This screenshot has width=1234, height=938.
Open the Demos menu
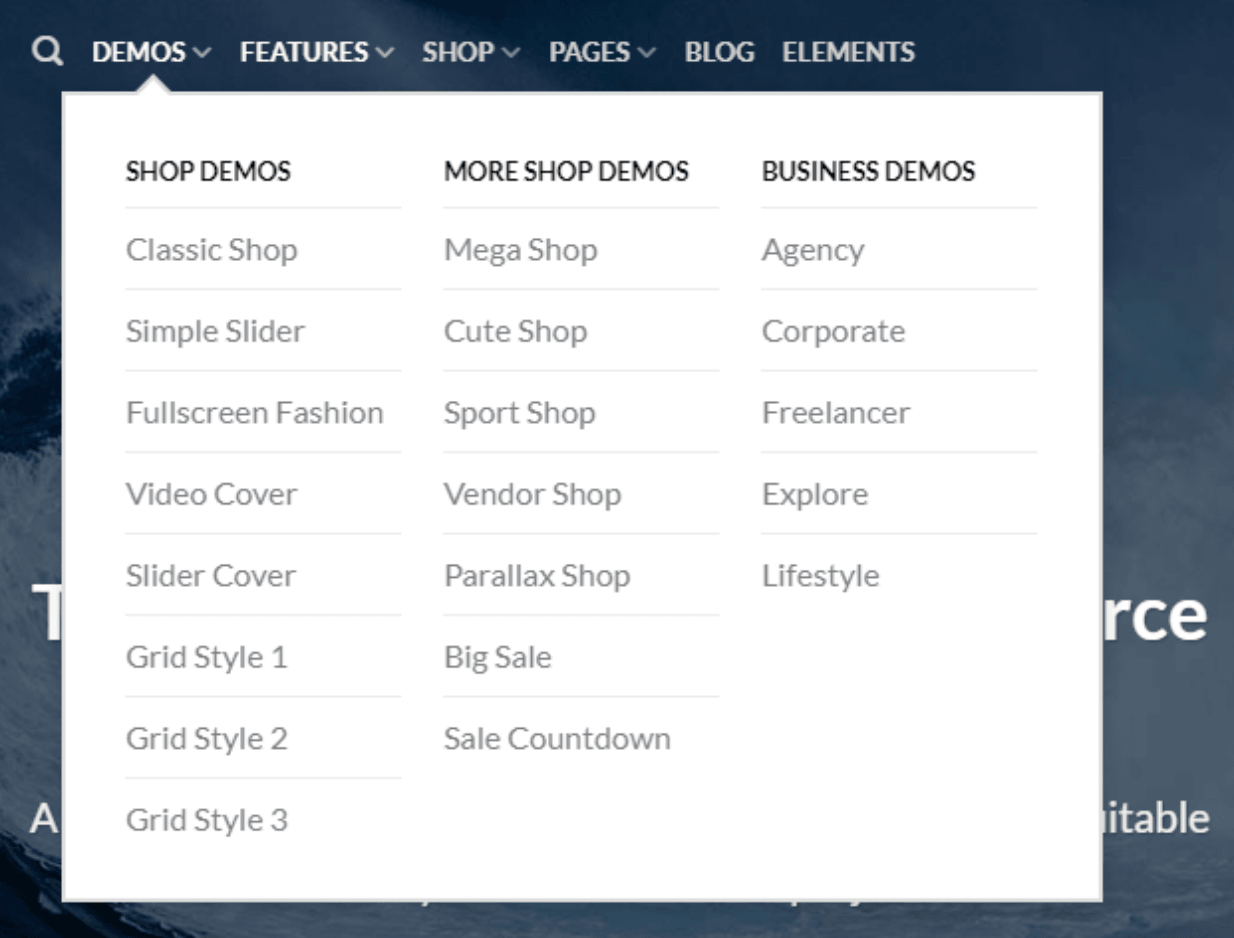click(x=151, y=52)
